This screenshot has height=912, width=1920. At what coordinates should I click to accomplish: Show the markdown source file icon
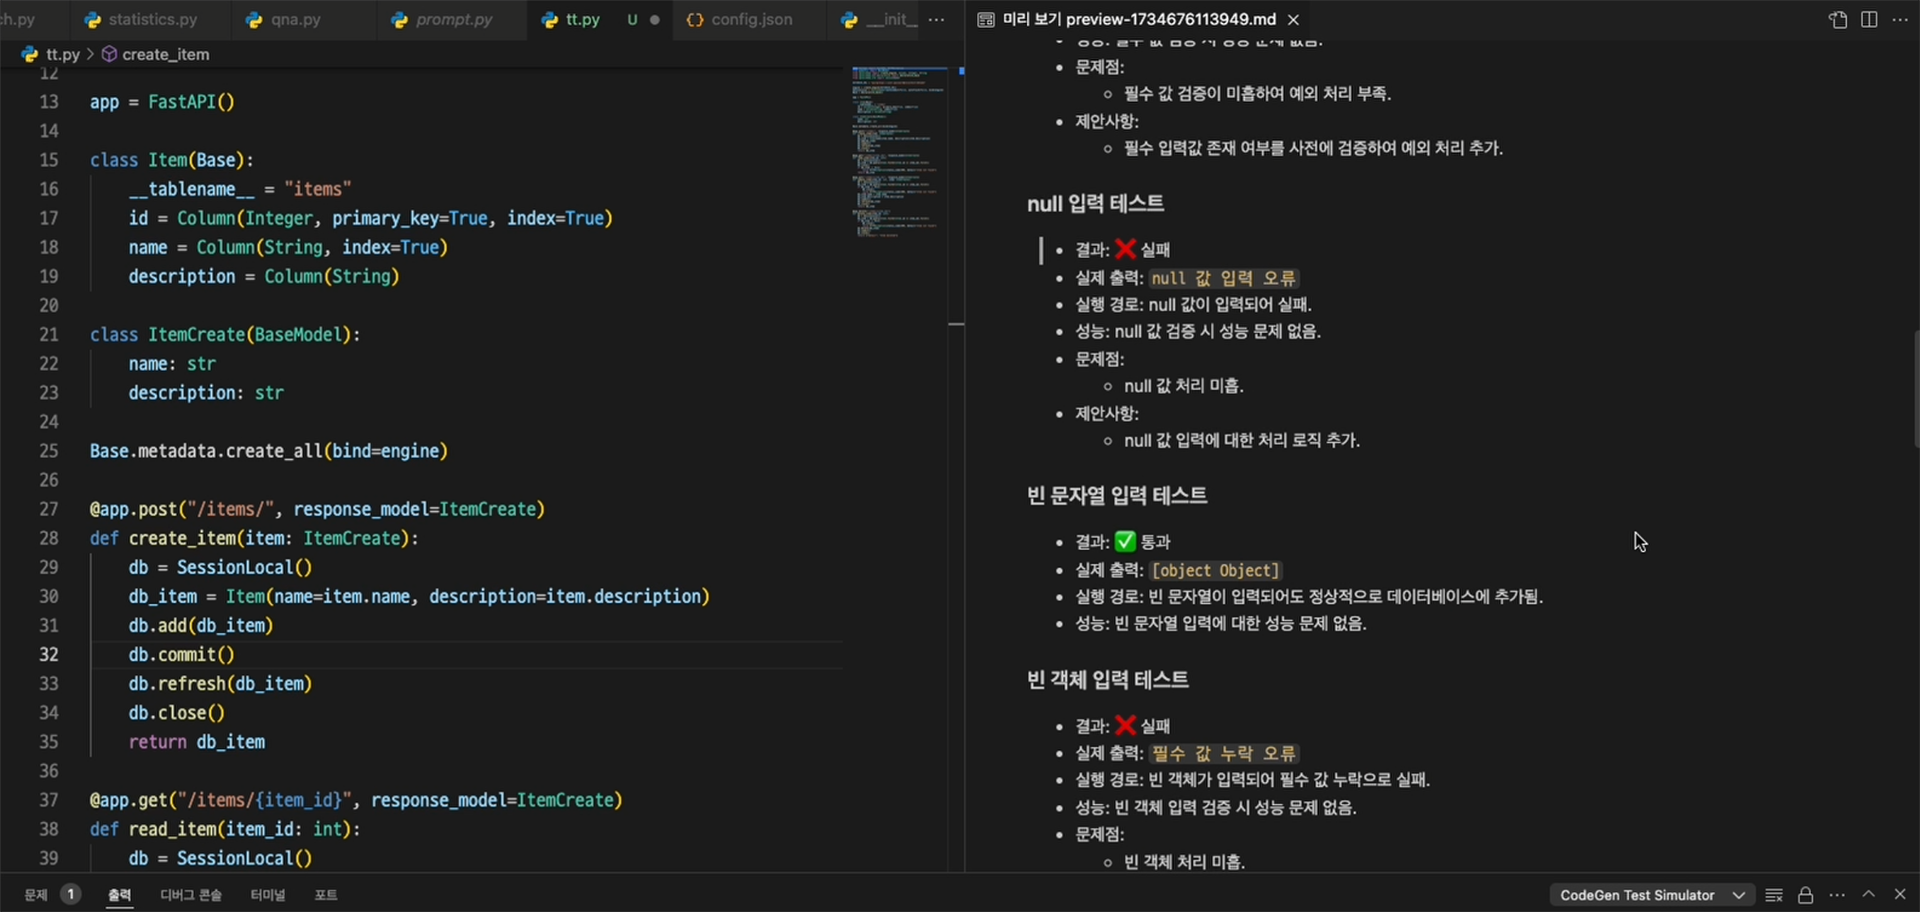(x=1838, y=19)
